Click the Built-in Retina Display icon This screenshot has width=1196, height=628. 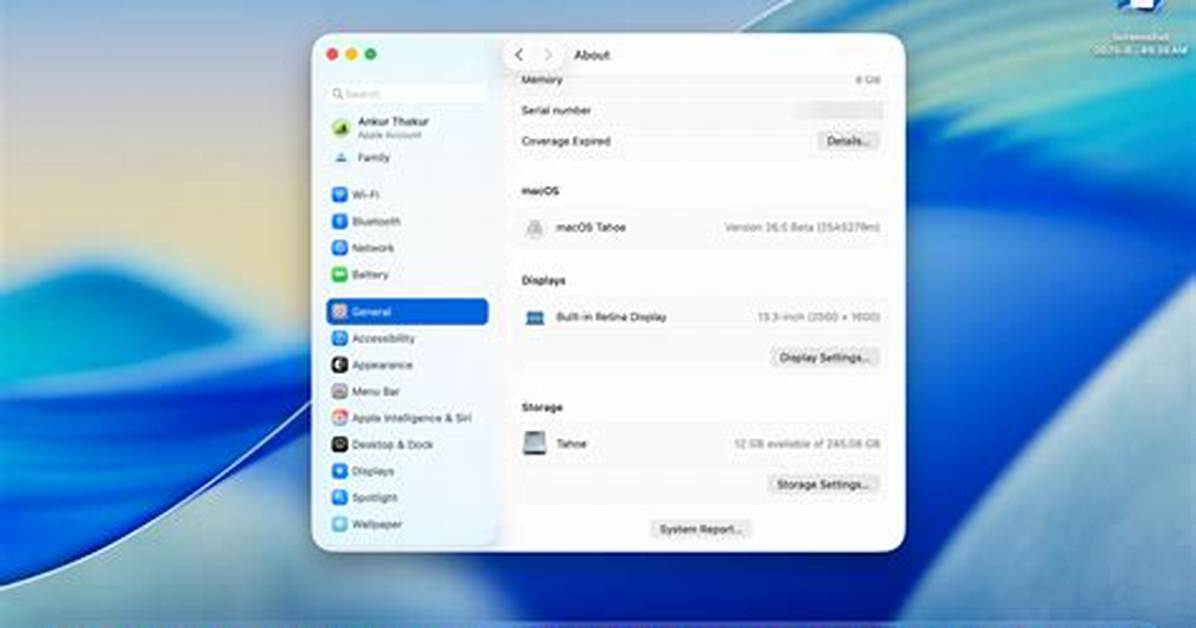click(535, 317)
